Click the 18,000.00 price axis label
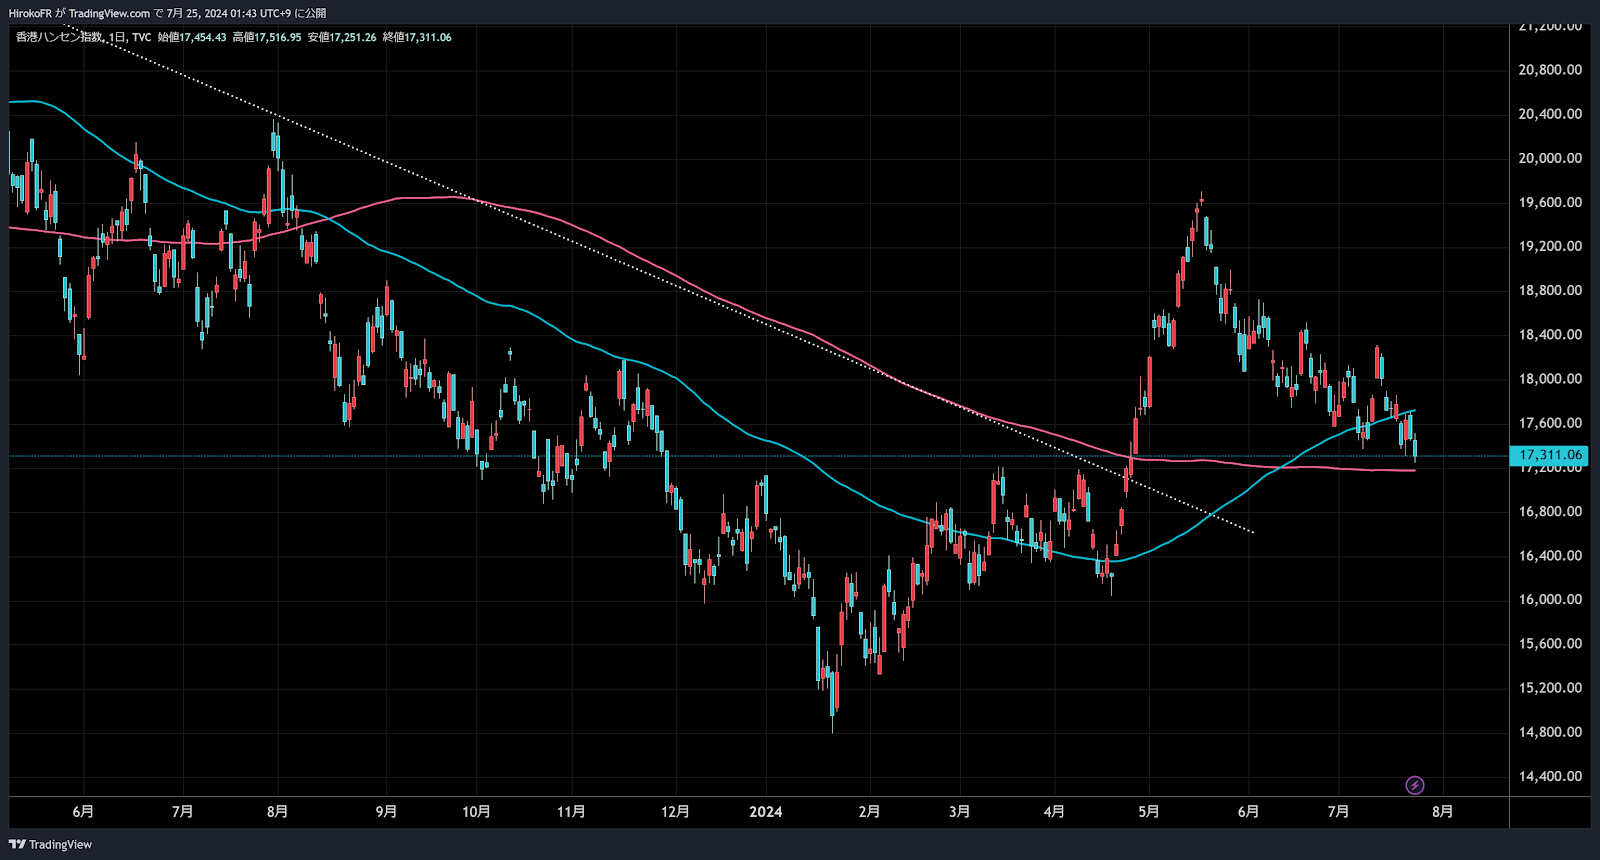The width and height of the screenshot is (1600, 860). tap(1550, 379)
